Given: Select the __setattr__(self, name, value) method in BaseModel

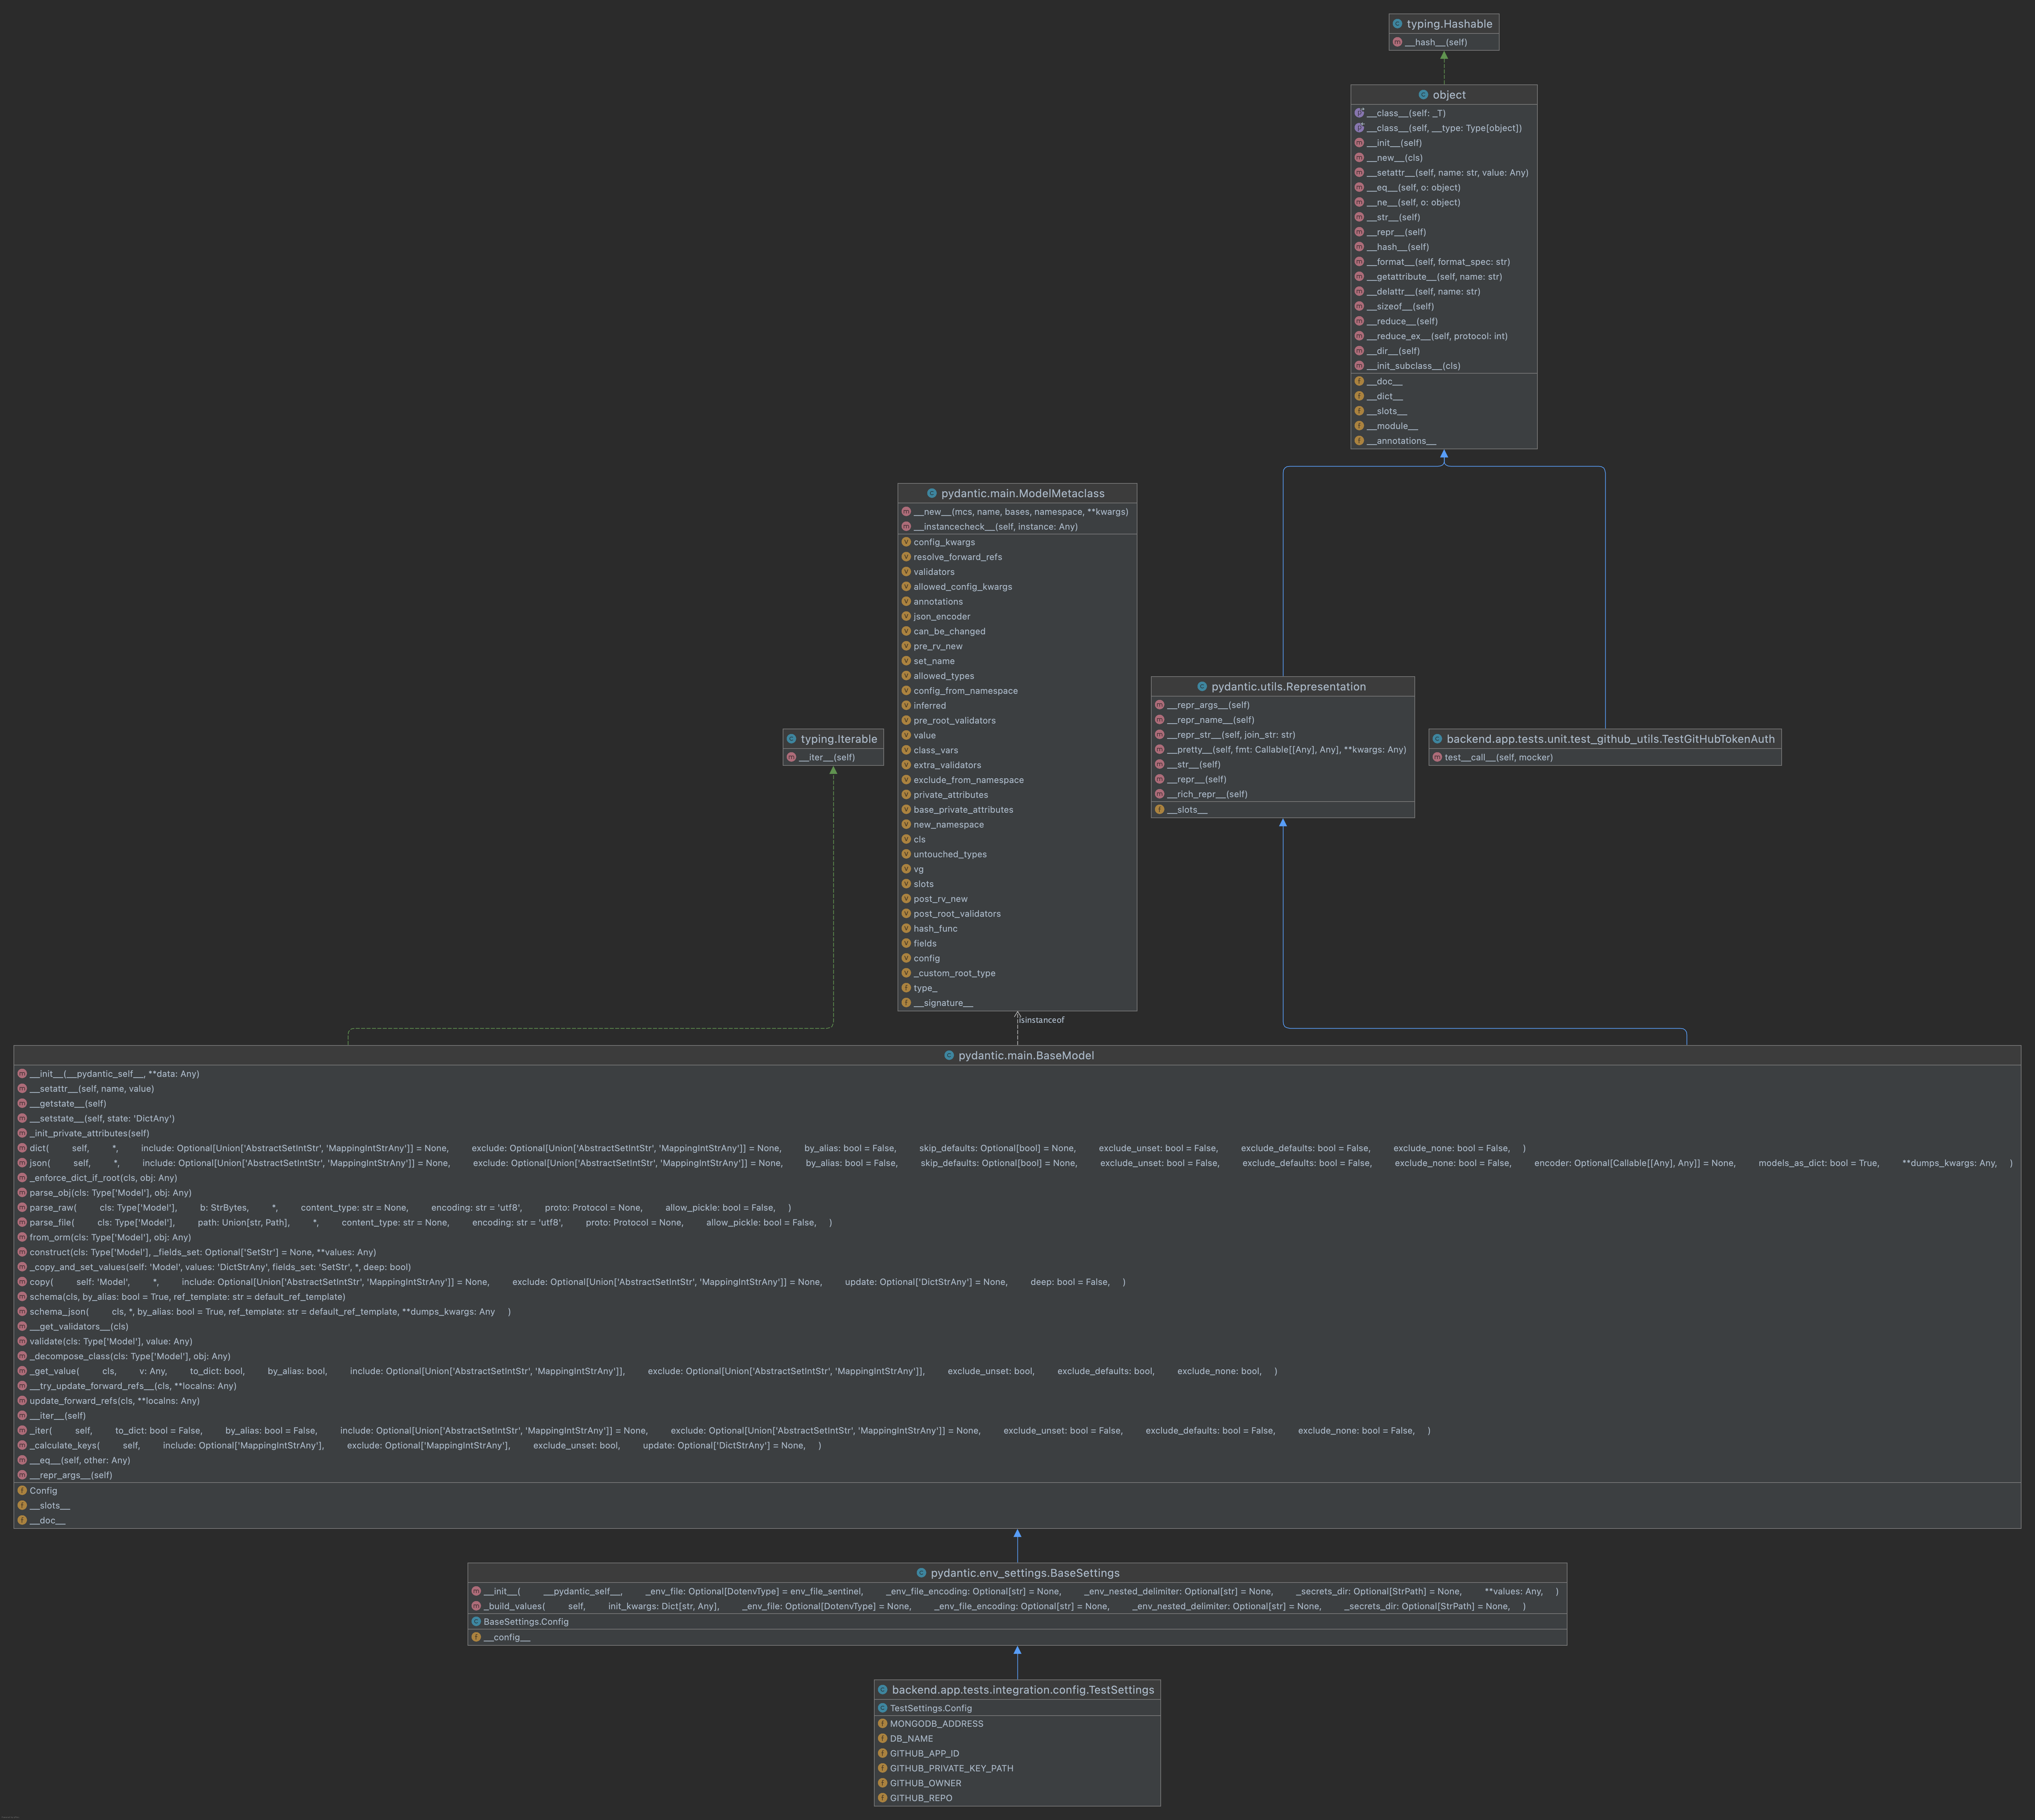Looking at the screenshot, I should [x=92, y=1089].
